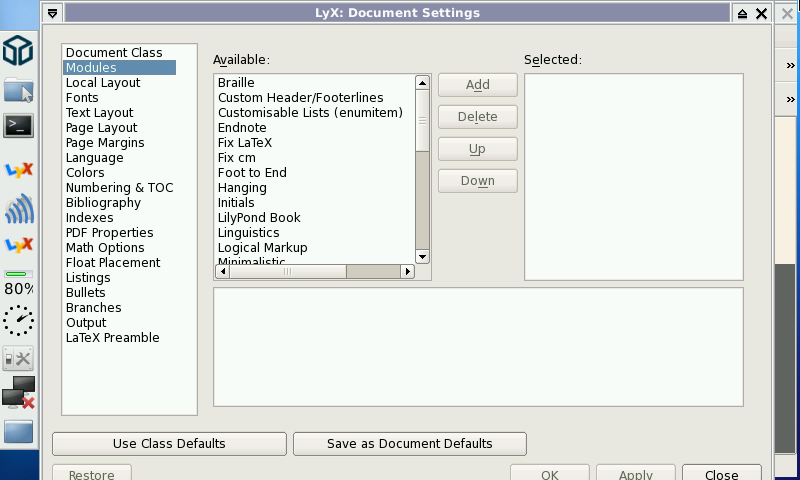Select the Listings category
The image size is (800, 480).
pyautogui.click(x=88, y=277)
